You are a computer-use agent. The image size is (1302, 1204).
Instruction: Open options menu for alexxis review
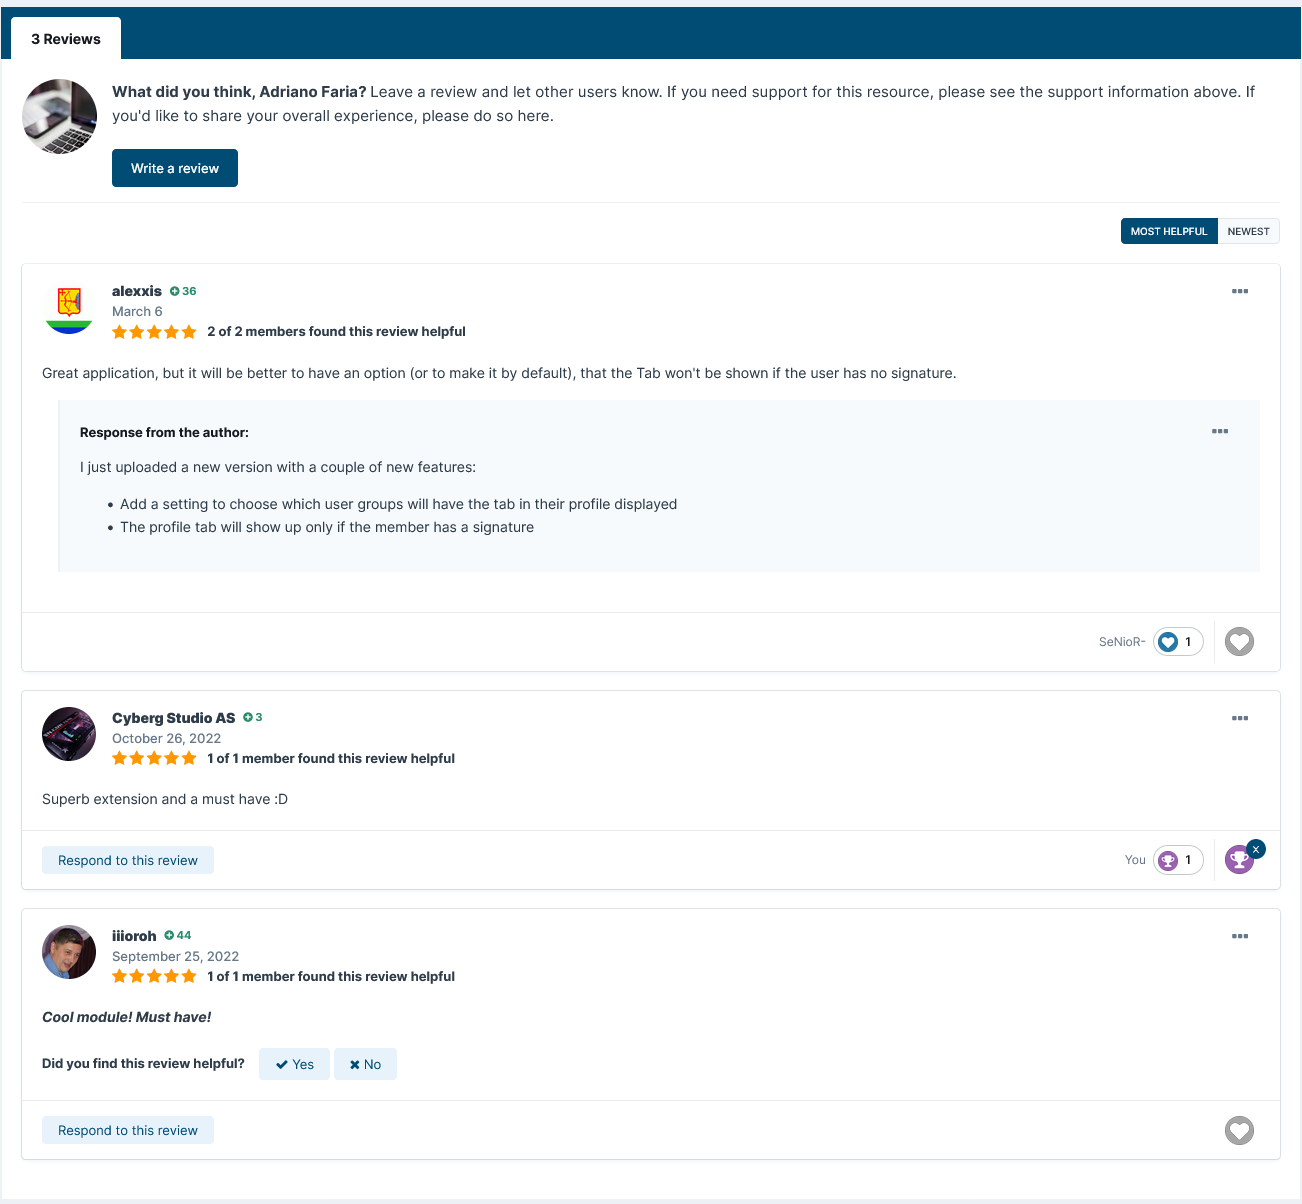[x=1240, y=291]
